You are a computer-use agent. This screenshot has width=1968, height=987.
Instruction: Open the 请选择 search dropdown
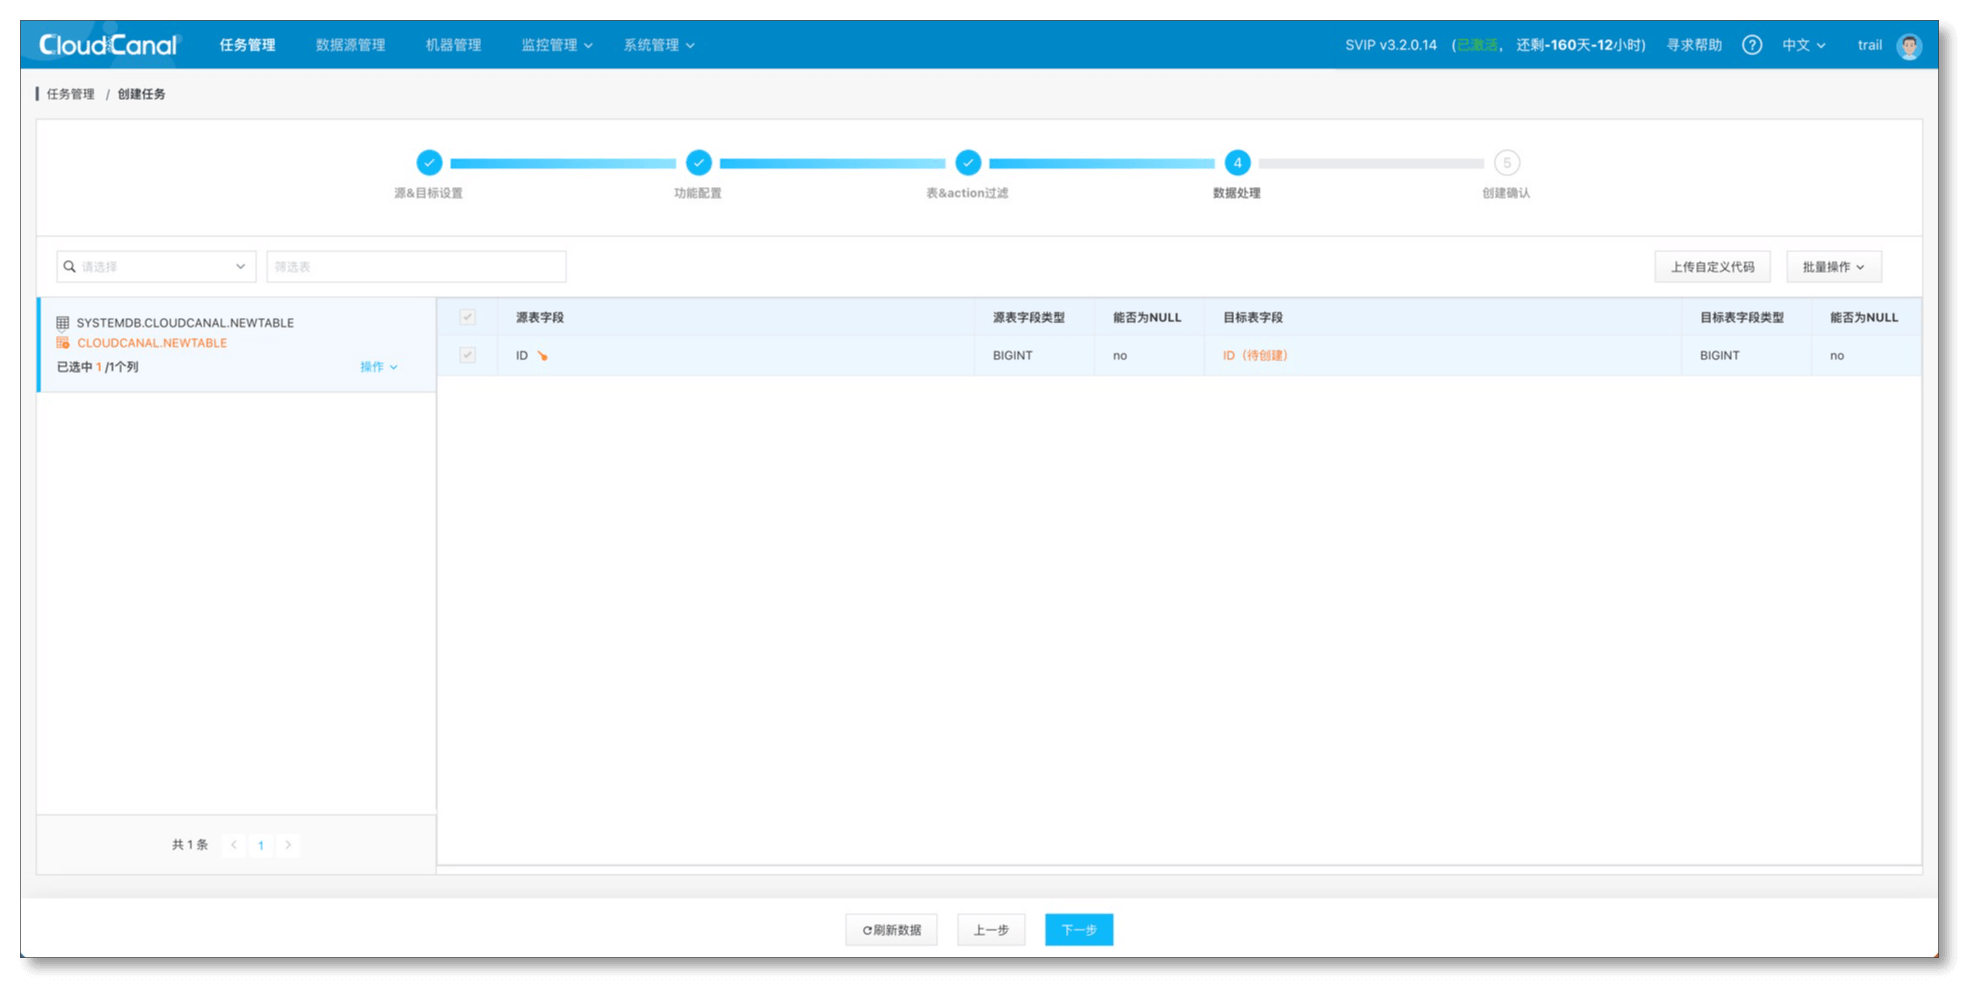coord(156,267)
